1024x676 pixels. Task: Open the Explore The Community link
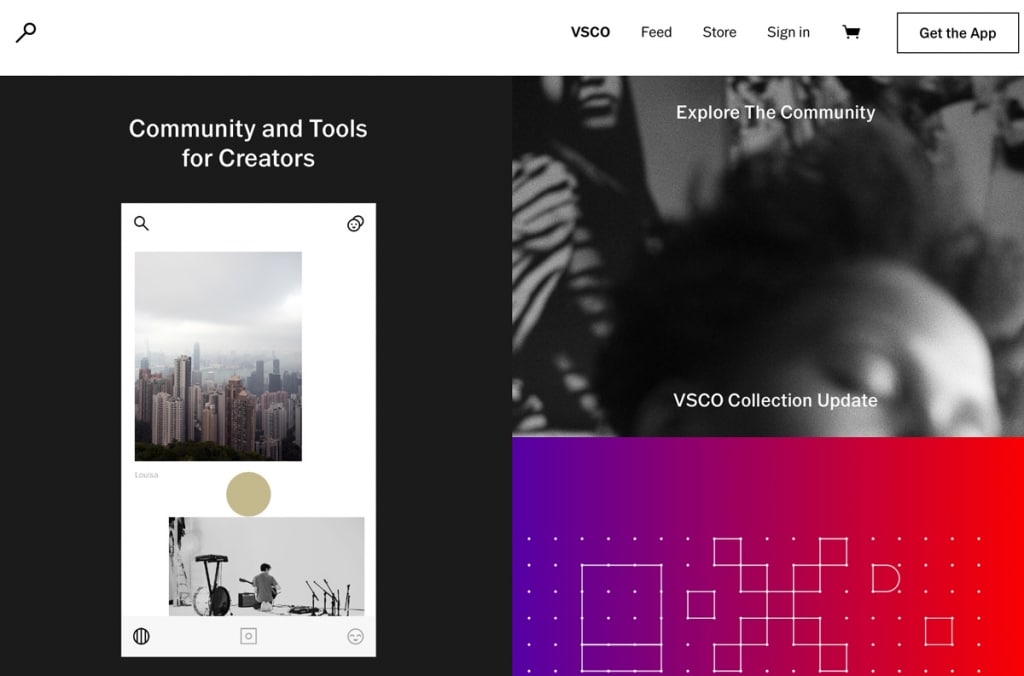775,112
